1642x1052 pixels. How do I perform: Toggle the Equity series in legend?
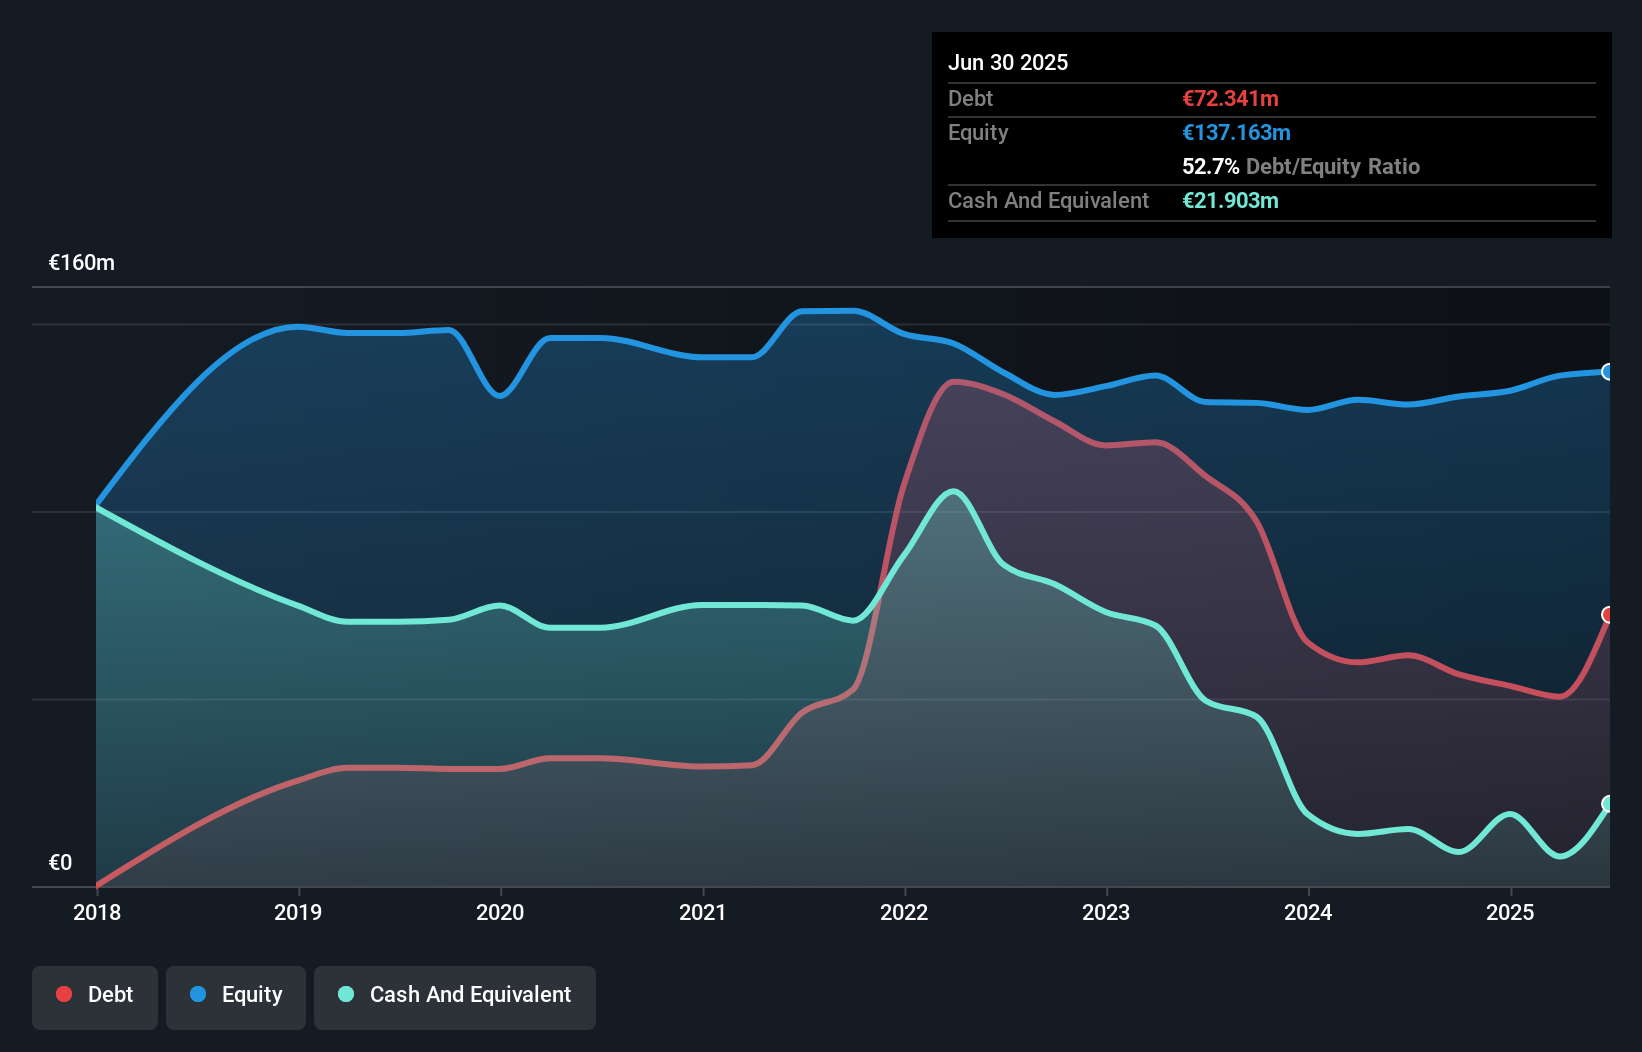[x=236, y=996]
